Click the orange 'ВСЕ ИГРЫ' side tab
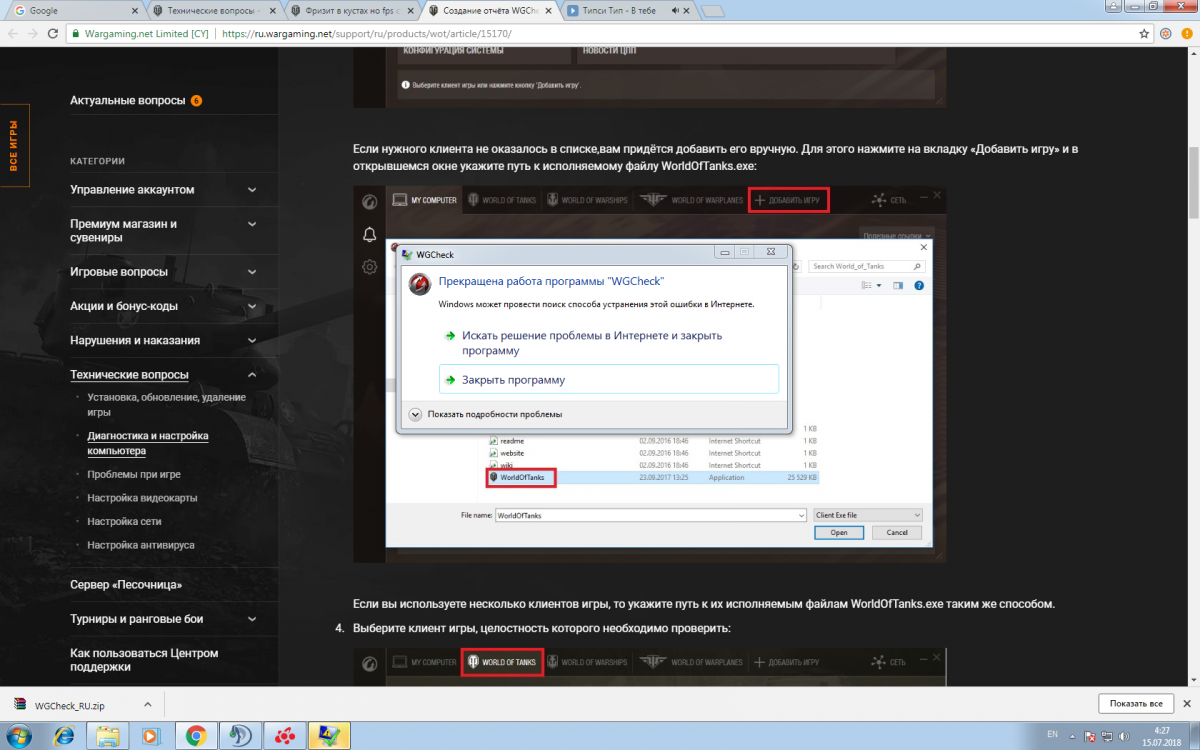The width and height of the screenshot is (1200, 750). 14,145
